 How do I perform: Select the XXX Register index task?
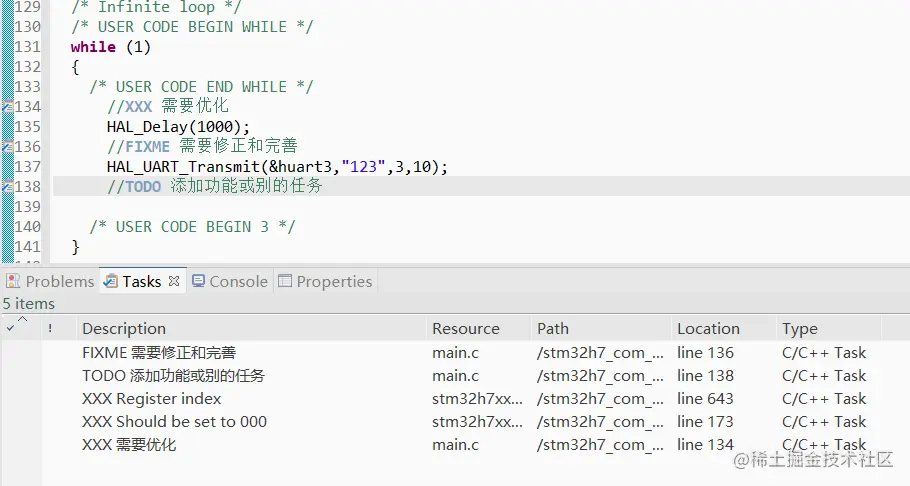(x=455, y=399)
